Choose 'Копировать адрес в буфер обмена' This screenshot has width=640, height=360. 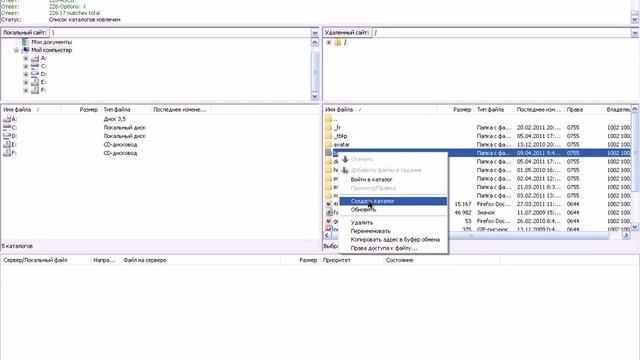[x=393, y=240]
